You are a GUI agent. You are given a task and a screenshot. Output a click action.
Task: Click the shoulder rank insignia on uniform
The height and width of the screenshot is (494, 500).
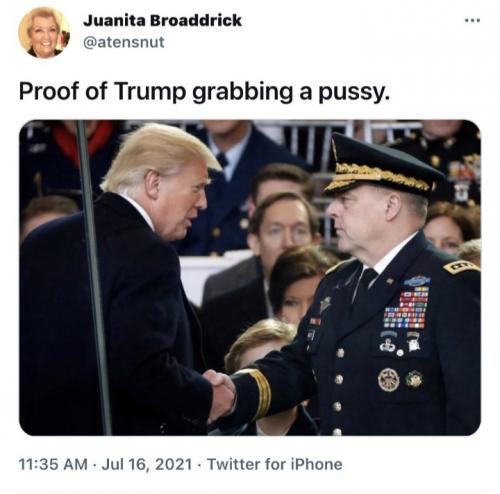461,267
